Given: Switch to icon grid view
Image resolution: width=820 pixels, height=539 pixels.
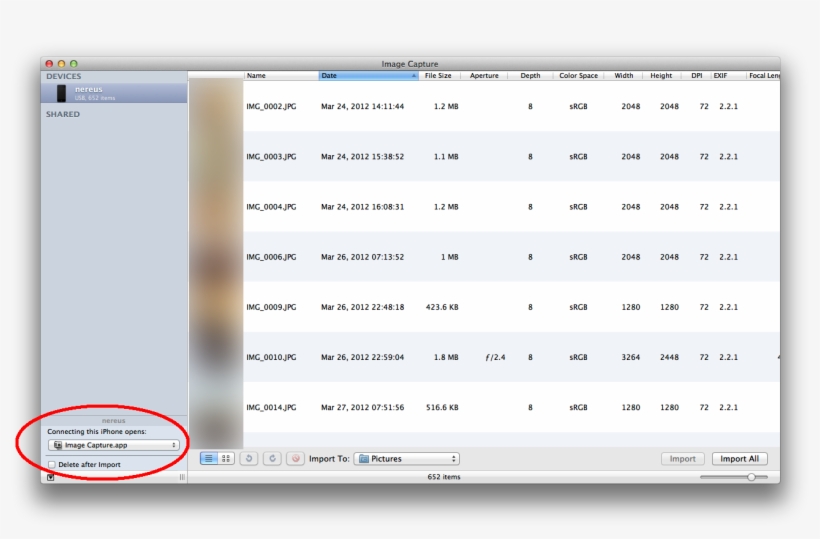Looking at the screenshot, I should 226,458.
